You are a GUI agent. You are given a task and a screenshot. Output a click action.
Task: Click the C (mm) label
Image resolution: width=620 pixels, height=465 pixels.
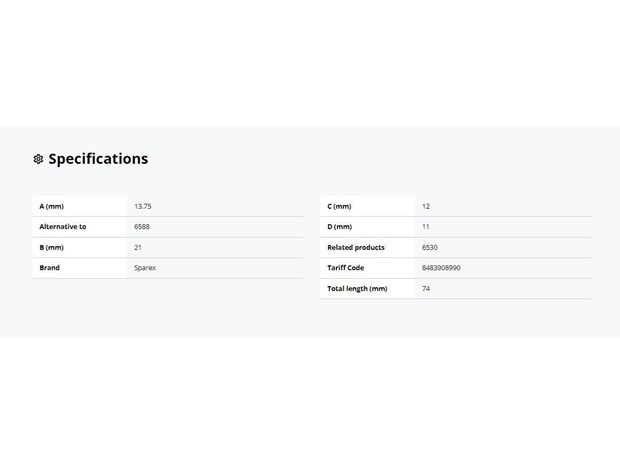[339, 206]
